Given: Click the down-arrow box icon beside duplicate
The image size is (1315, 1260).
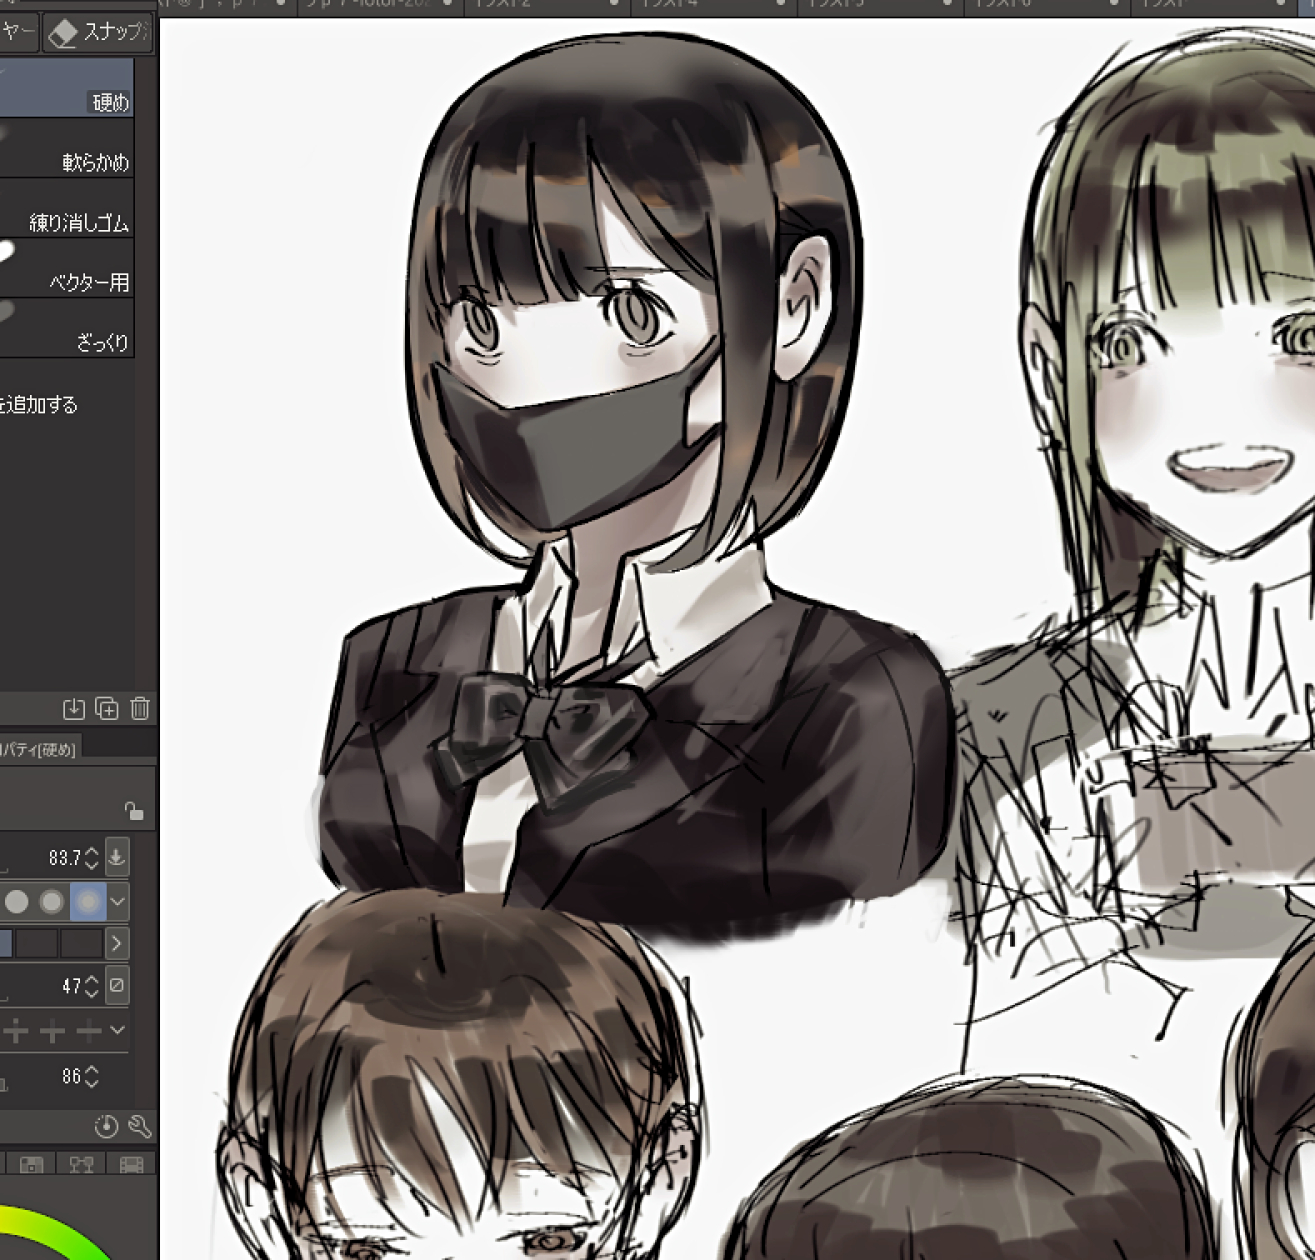Looking at the screenshot, I should pyautogui.click(x=74, y=709).
